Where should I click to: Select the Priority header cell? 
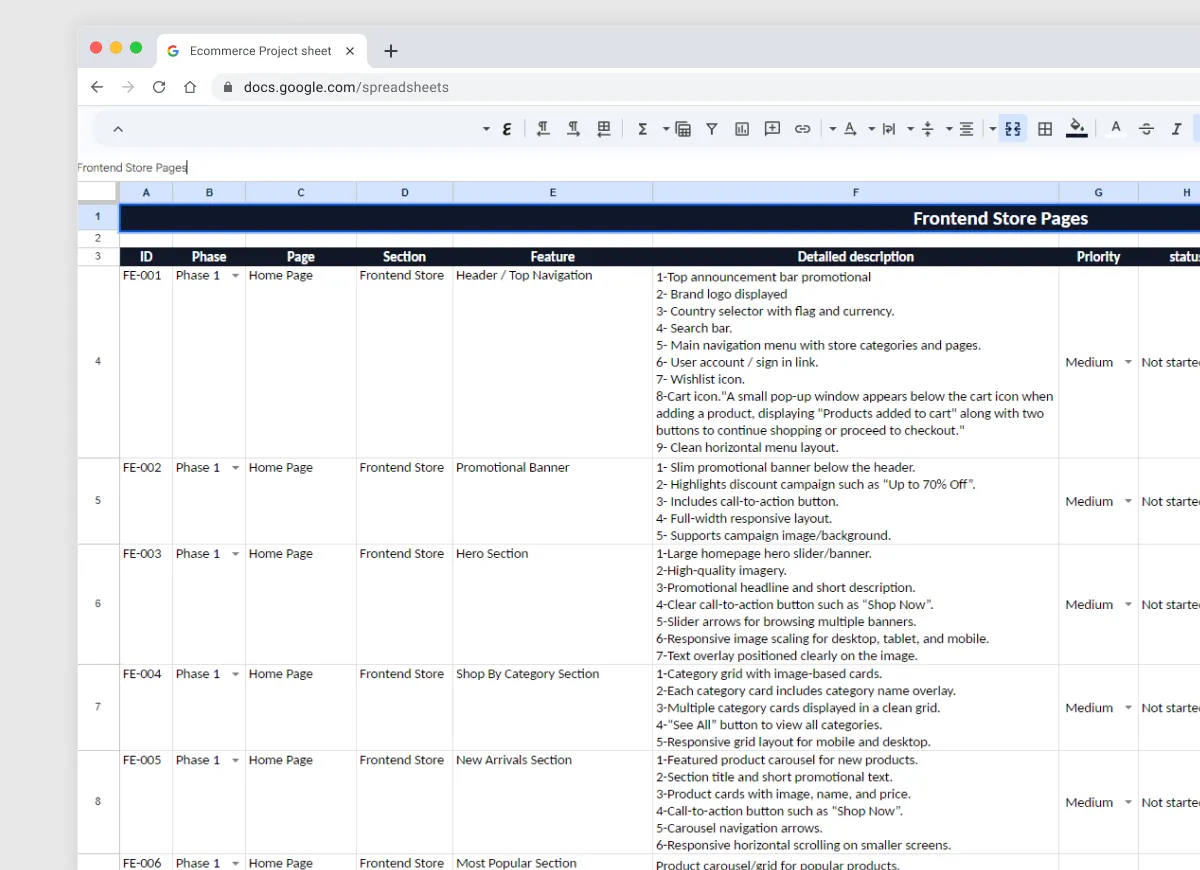pyautogui.click(x=1099, y=257)
